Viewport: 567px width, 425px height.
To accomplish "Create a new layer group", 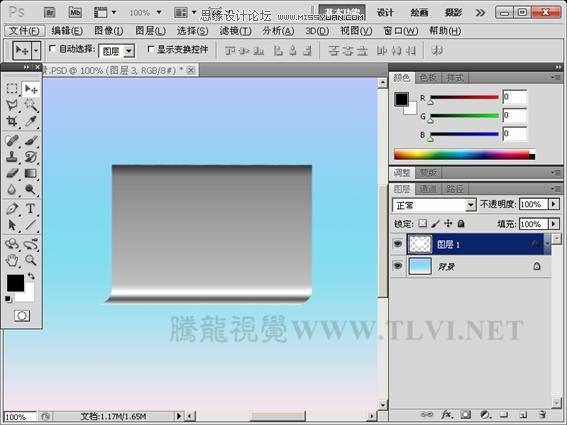I will click(x=504, y=414).
